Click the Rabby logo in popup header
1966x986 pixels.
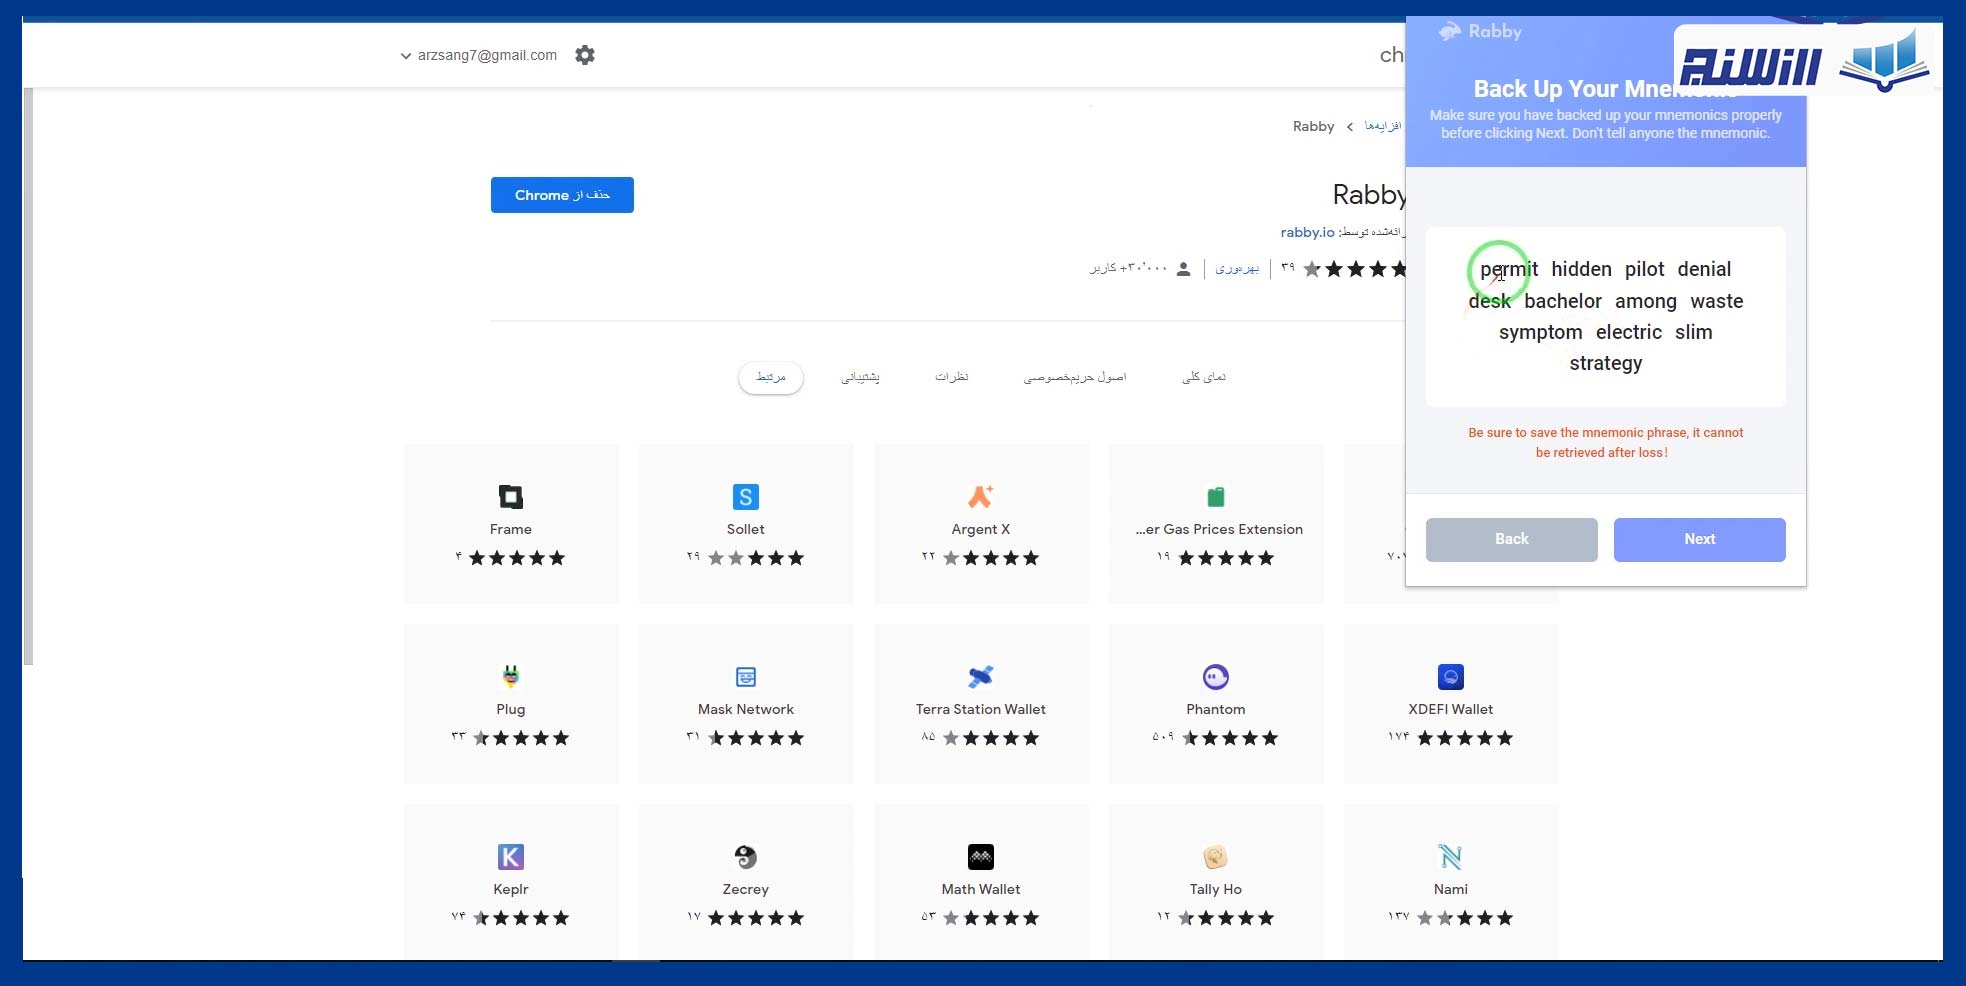pyautogui.click(x=1480, y=32)
